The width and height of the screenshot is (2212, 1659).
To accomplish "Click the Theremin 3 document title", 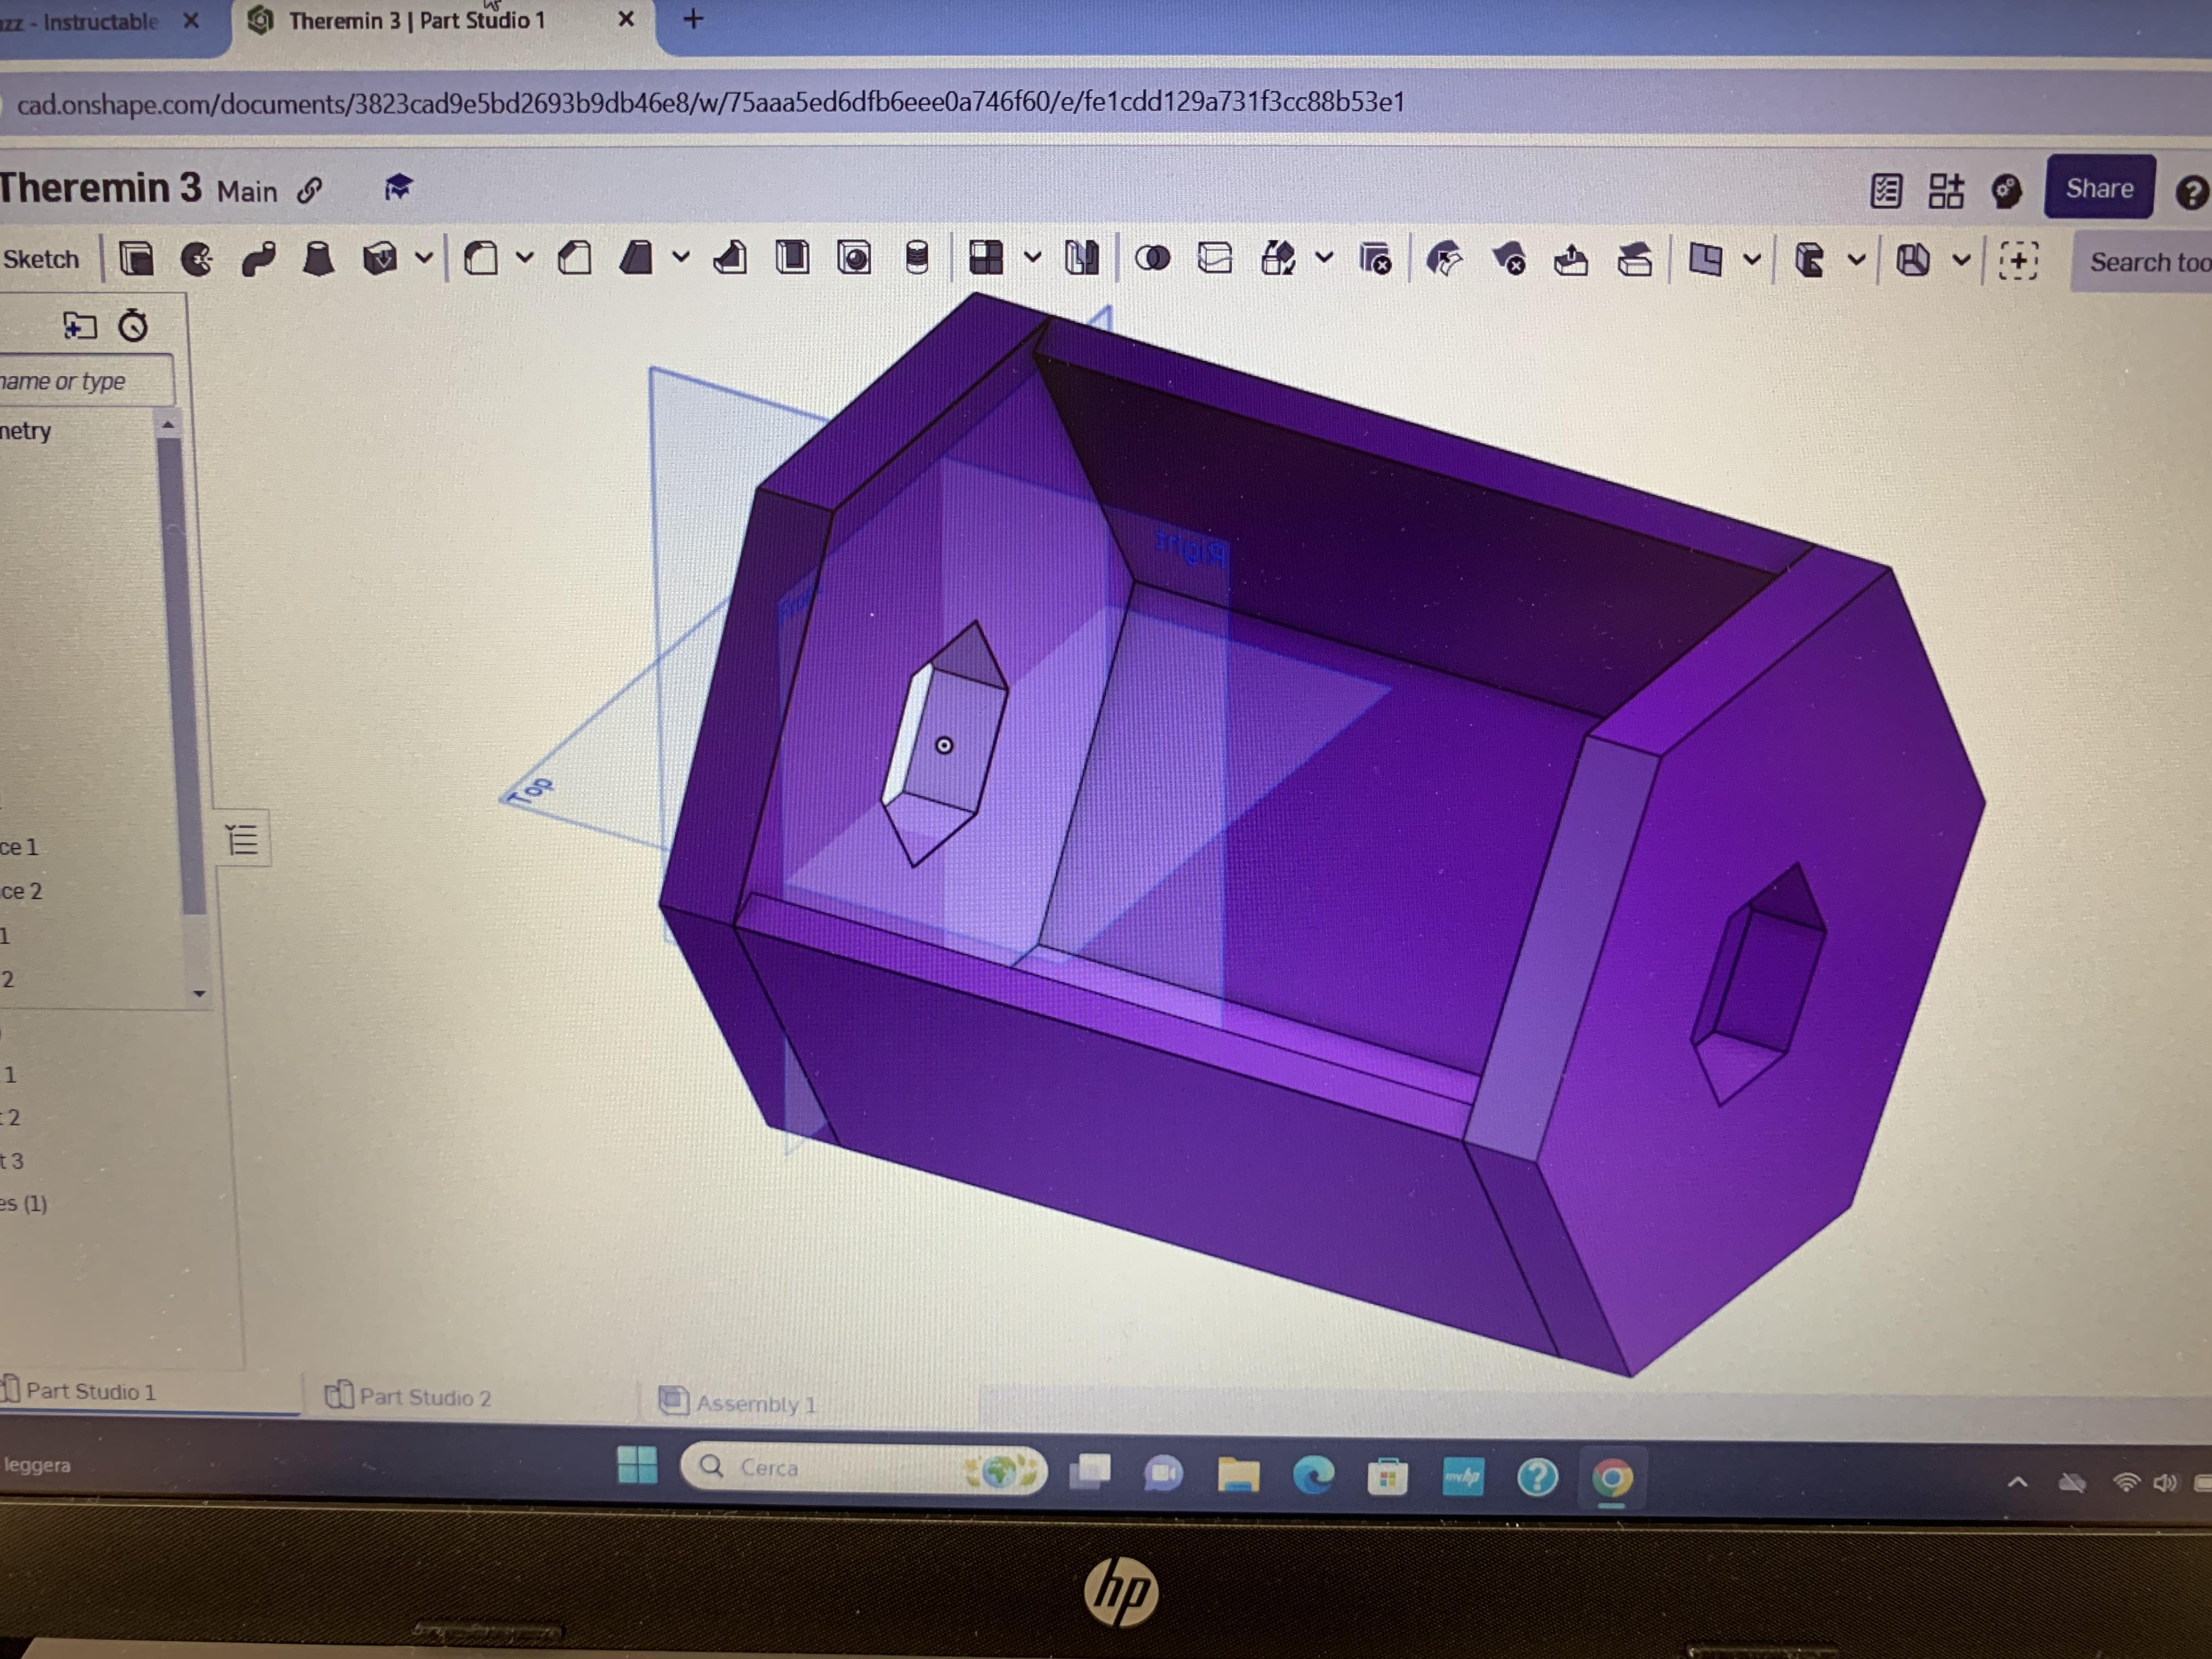I will (x=100, y=188).
